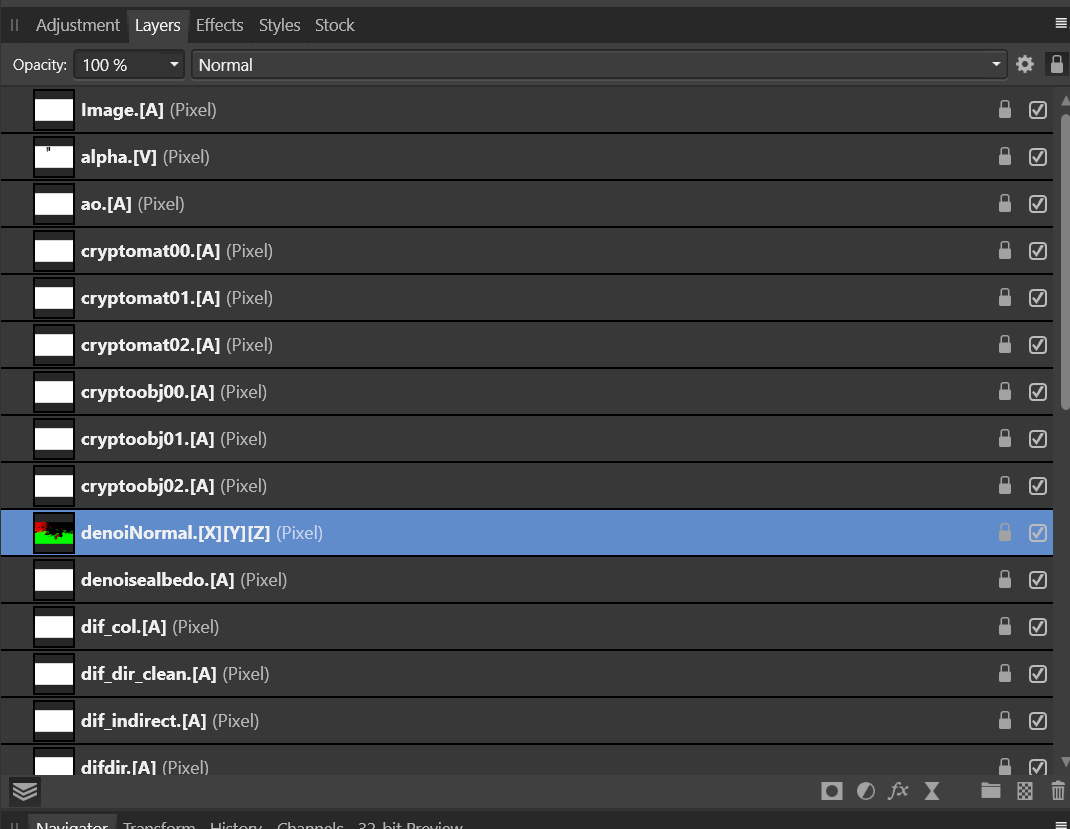Click the denoiNormal layer thumbnail
The width and height of the screenshot is (1070, 829).
[54, 533]
